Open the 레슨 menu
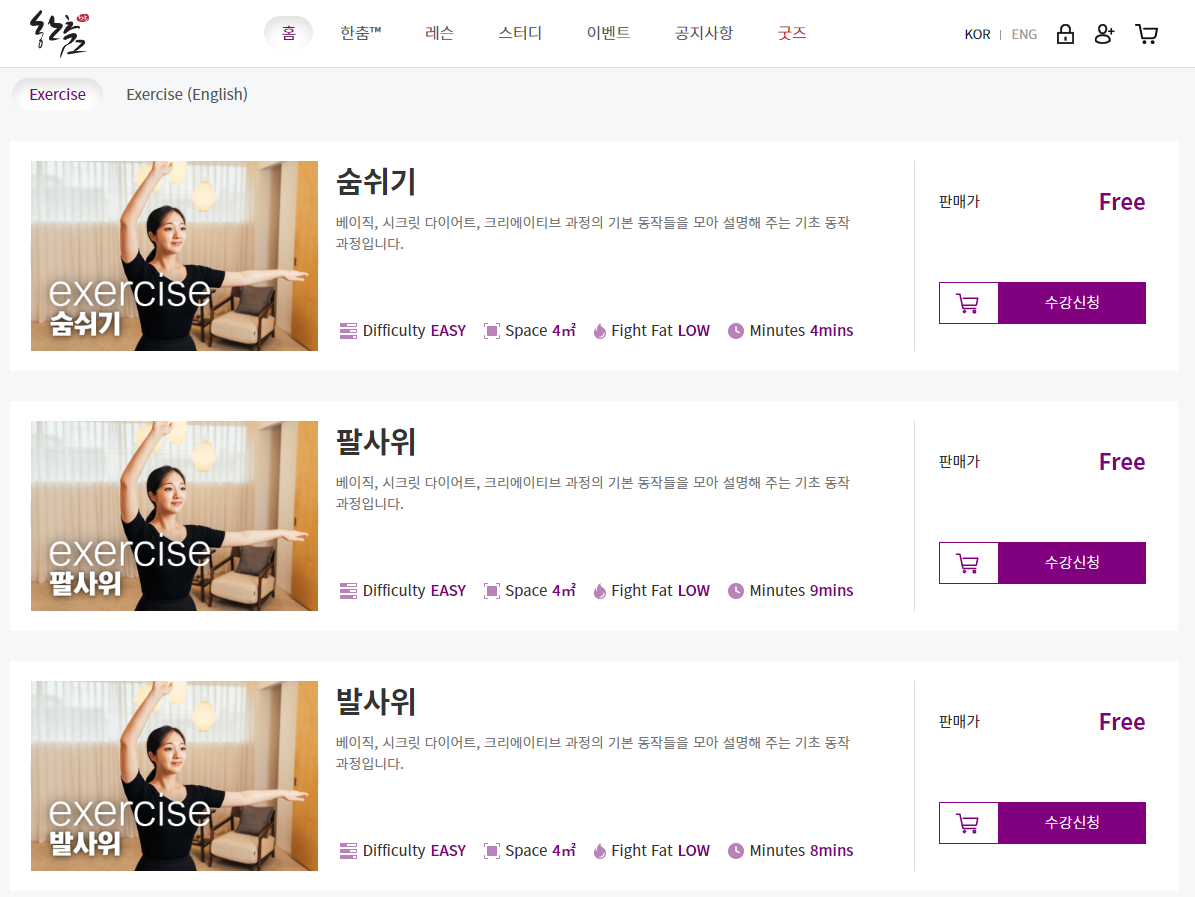Image resolution: width=1195 pixels, height=897 pixels. (439, 33)
